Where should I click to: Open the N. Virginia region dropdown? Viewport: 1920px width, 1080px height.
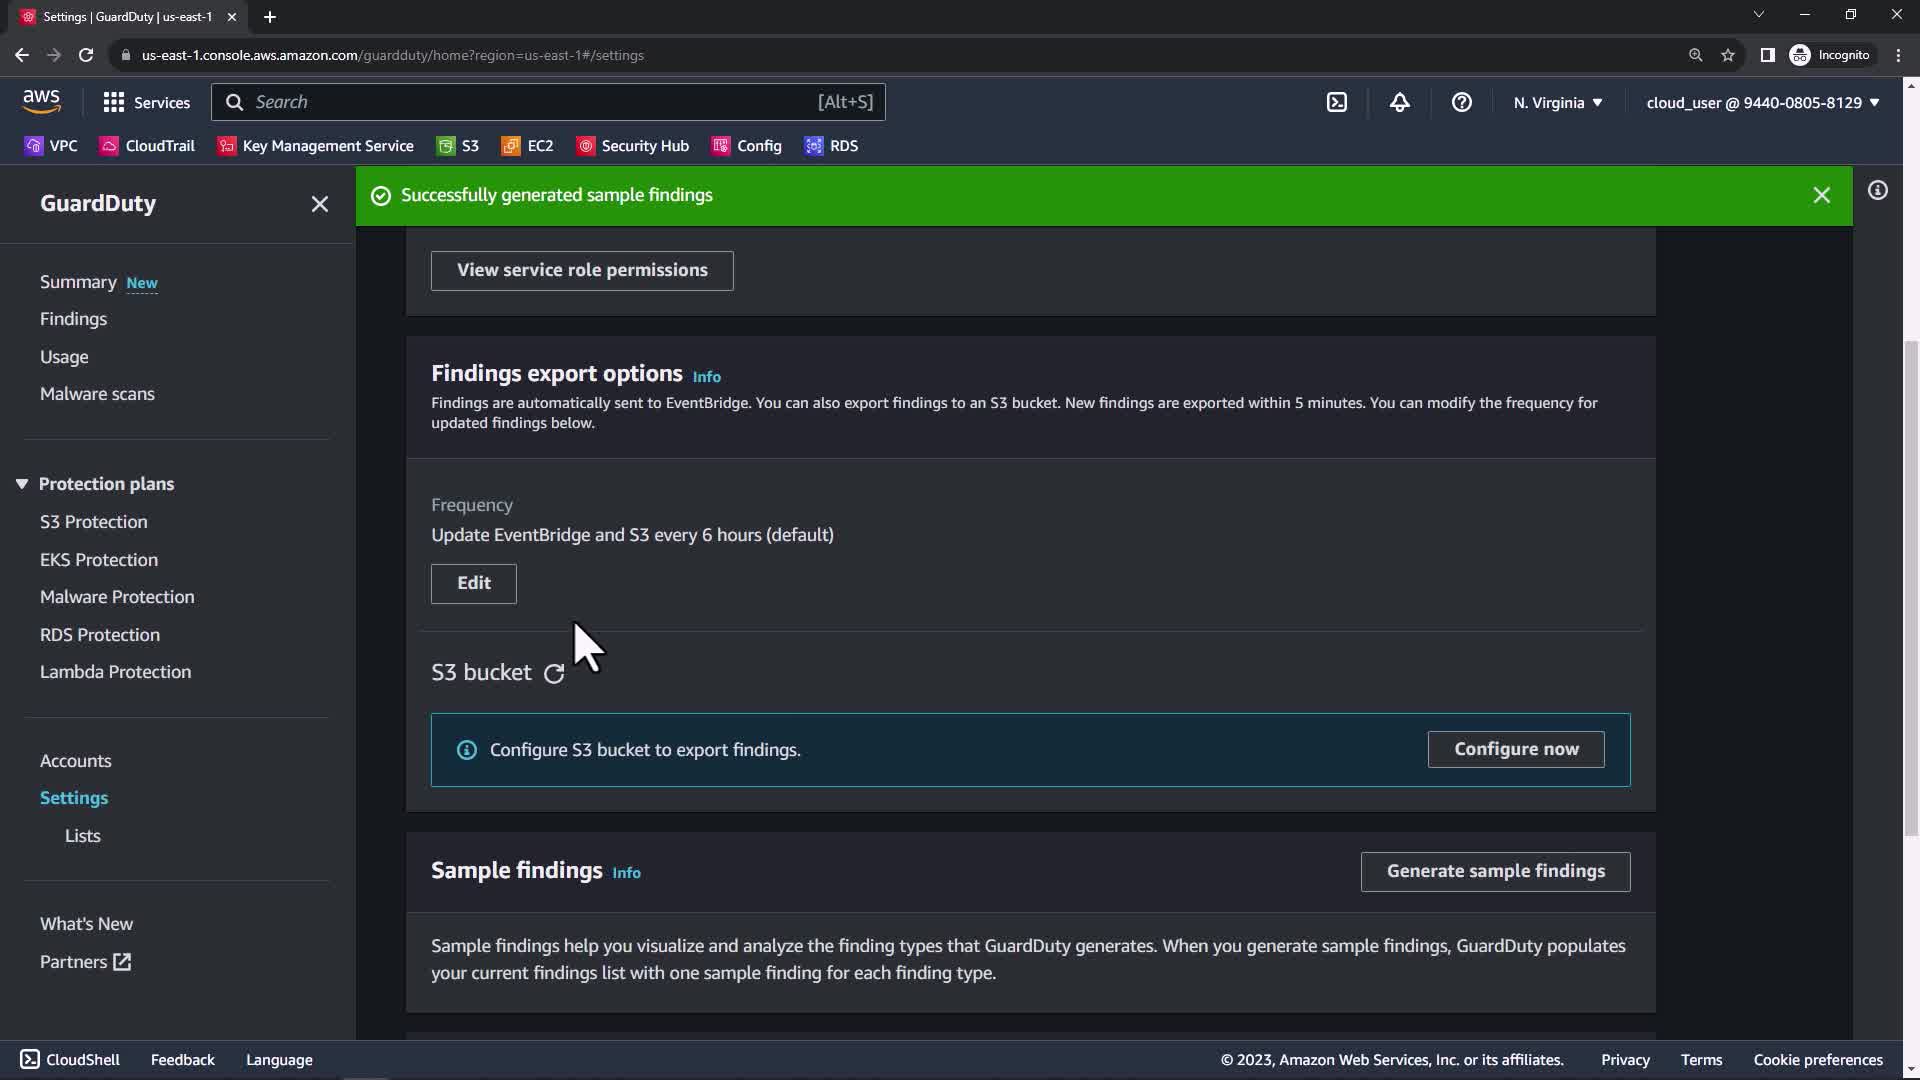(1557, 102)
